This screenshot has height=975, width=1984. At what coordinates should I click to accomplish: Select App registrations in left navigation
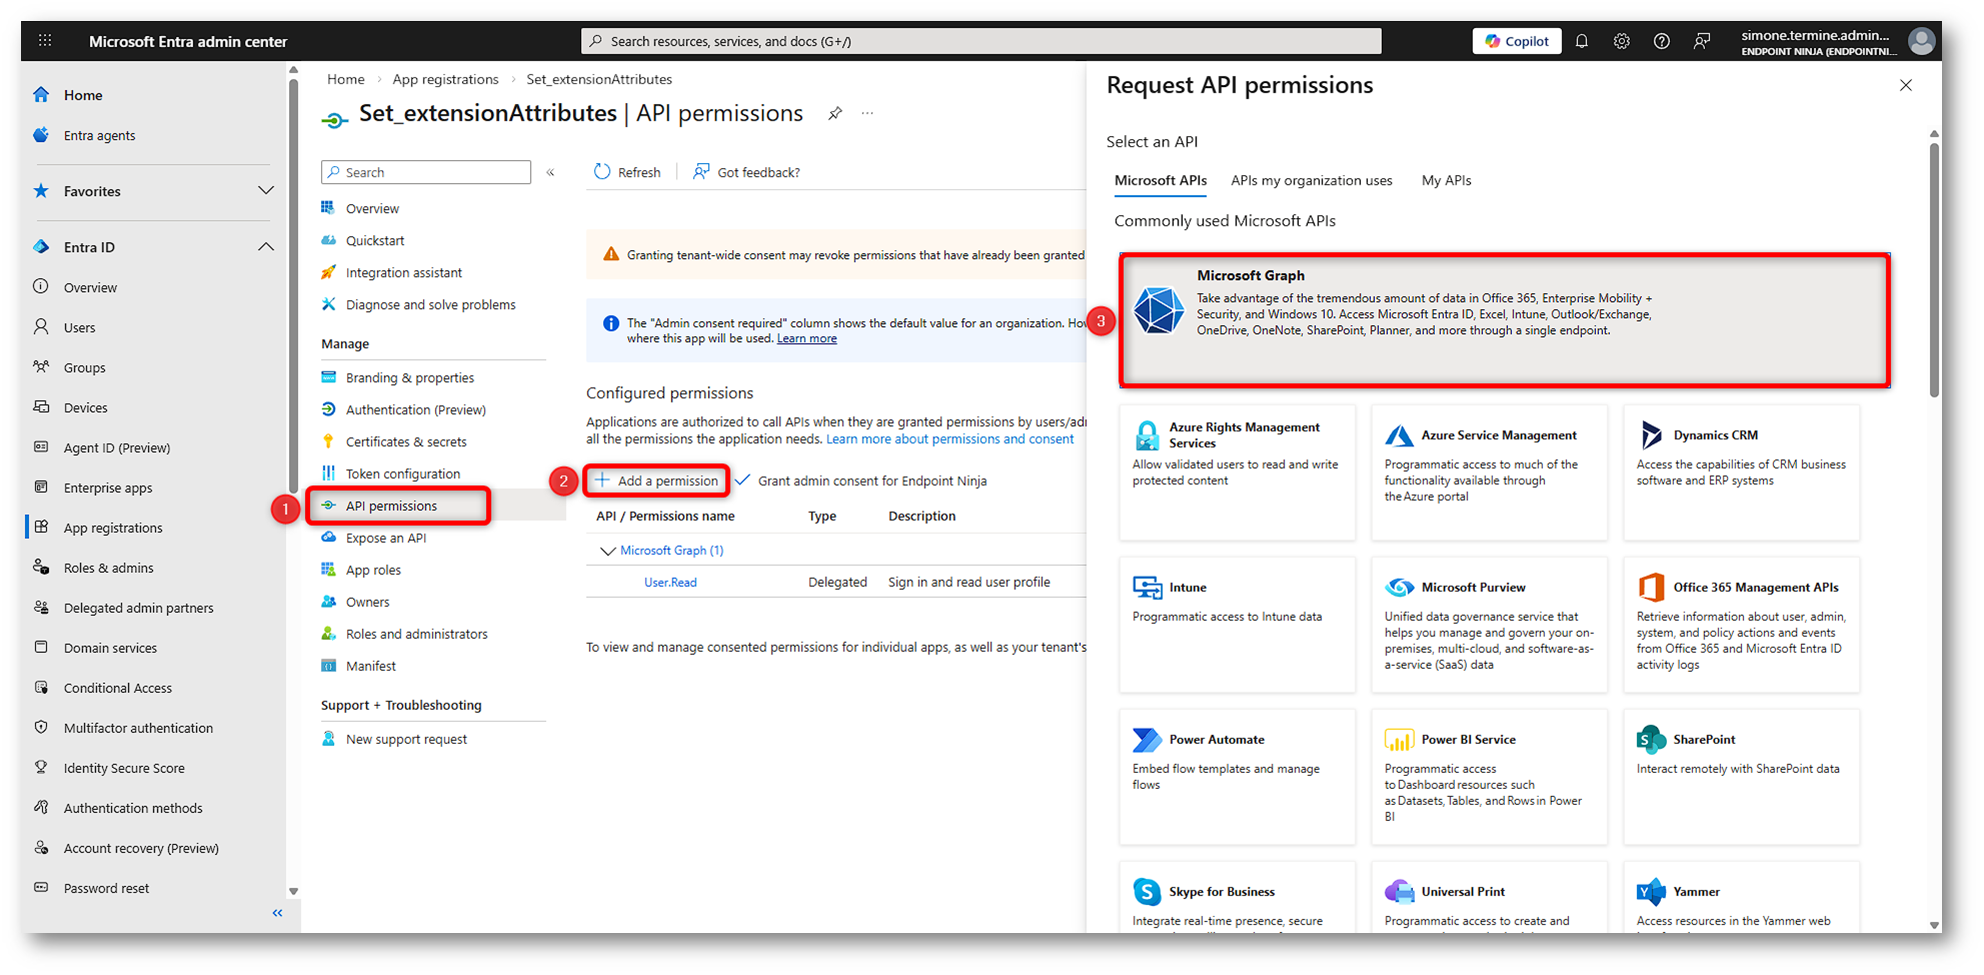click(x=113, y=527)
